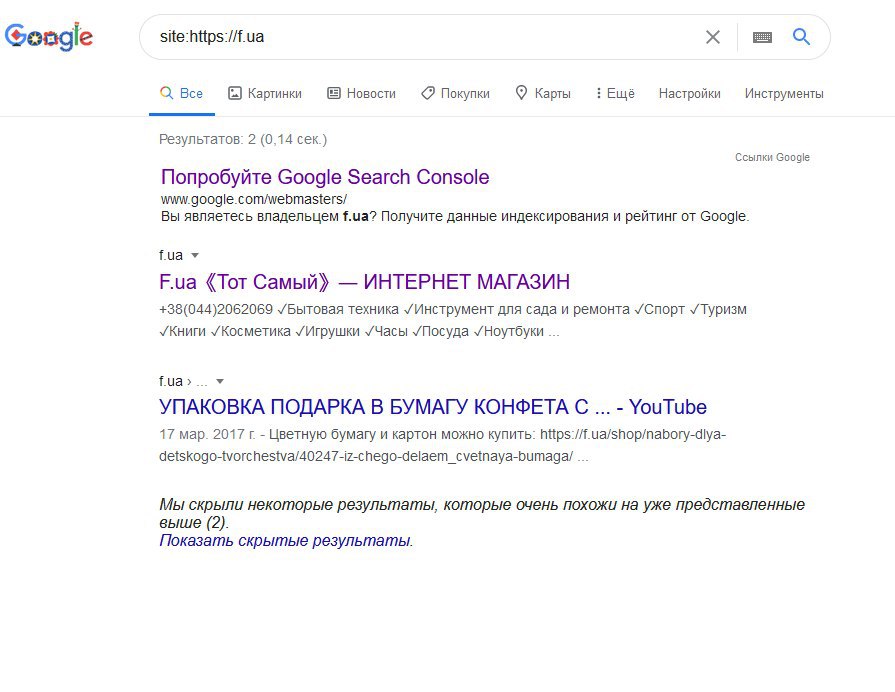Click the Покупки tab tag icon
Screen dimensions: 895x692
pyautogui.click(x=428, y=93)
